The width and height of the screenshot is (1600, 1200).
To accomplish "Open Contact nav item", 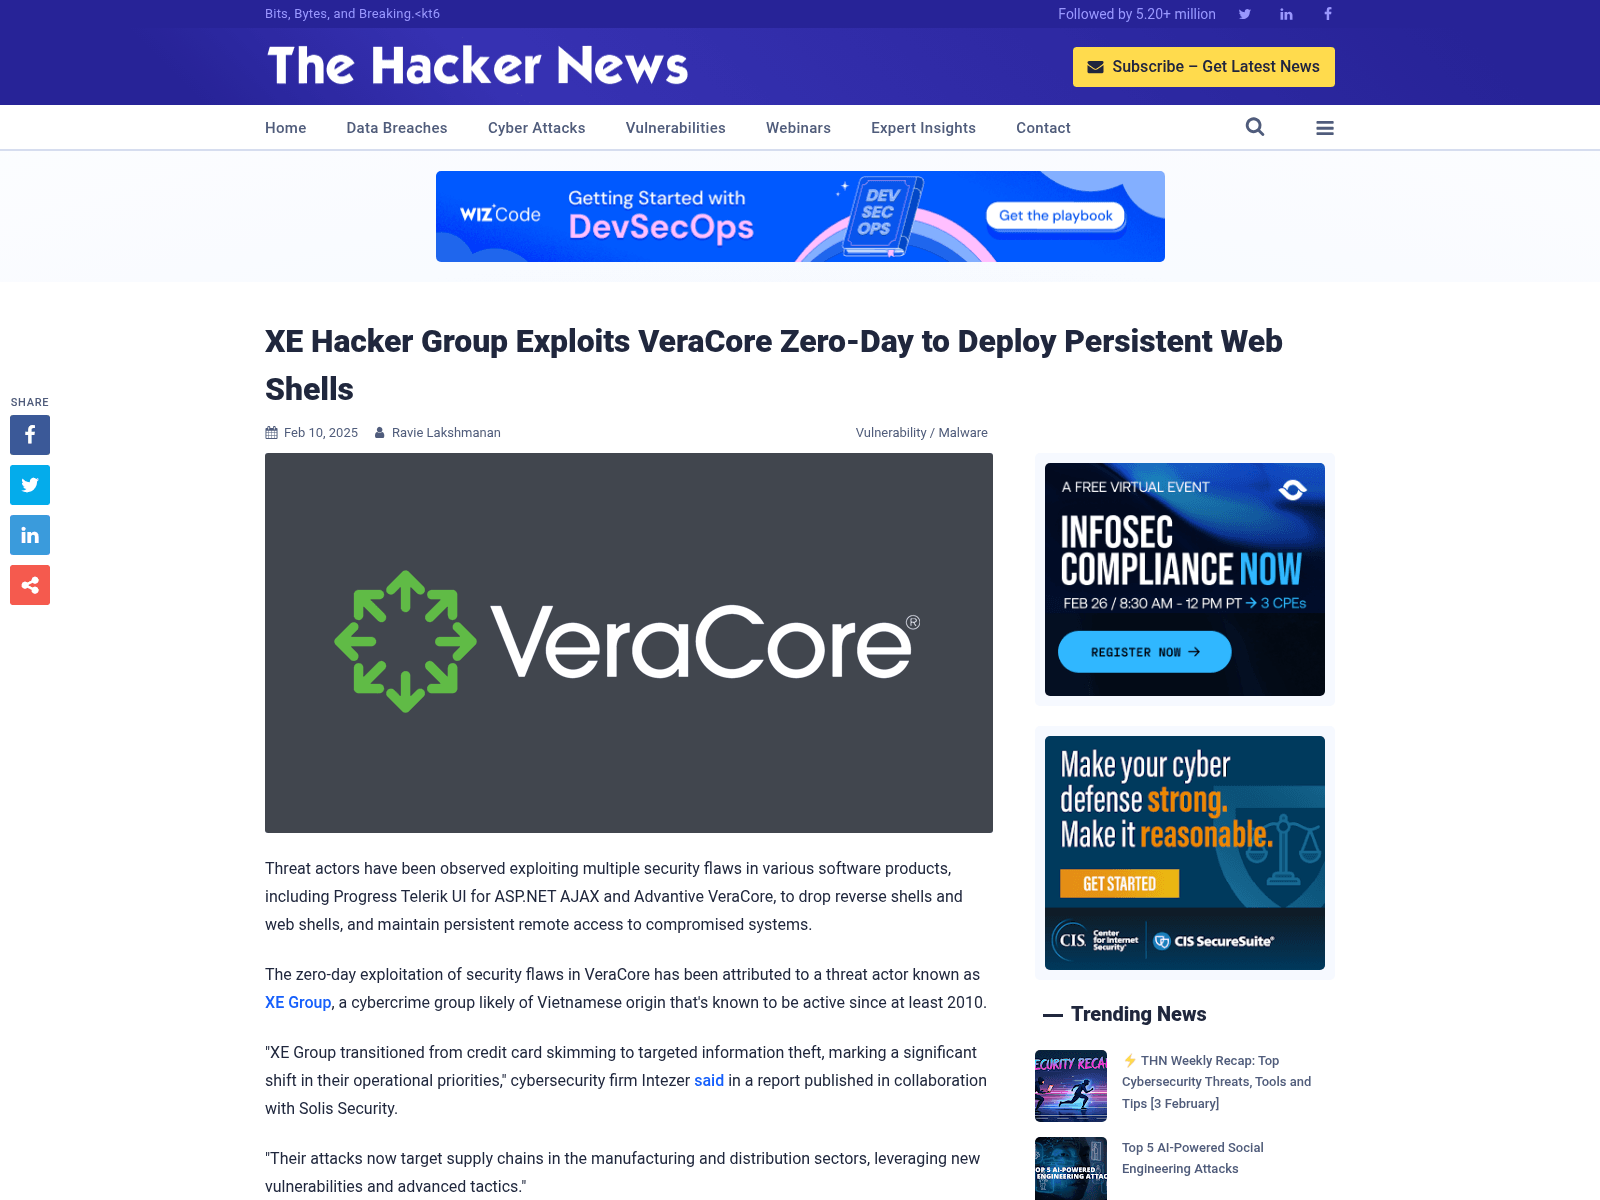I will click(1043, 128).
